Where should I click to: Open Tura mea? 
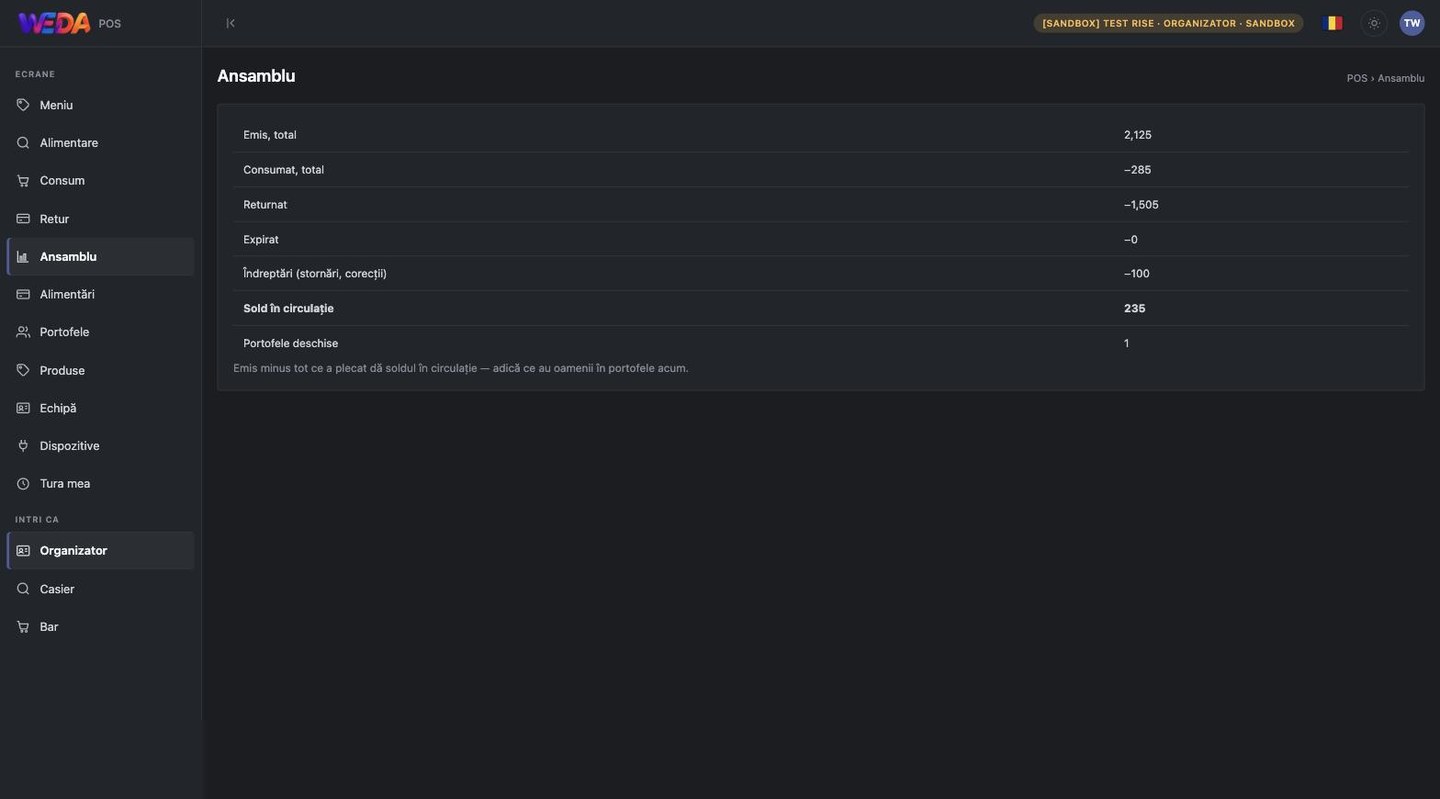point(100,484)
